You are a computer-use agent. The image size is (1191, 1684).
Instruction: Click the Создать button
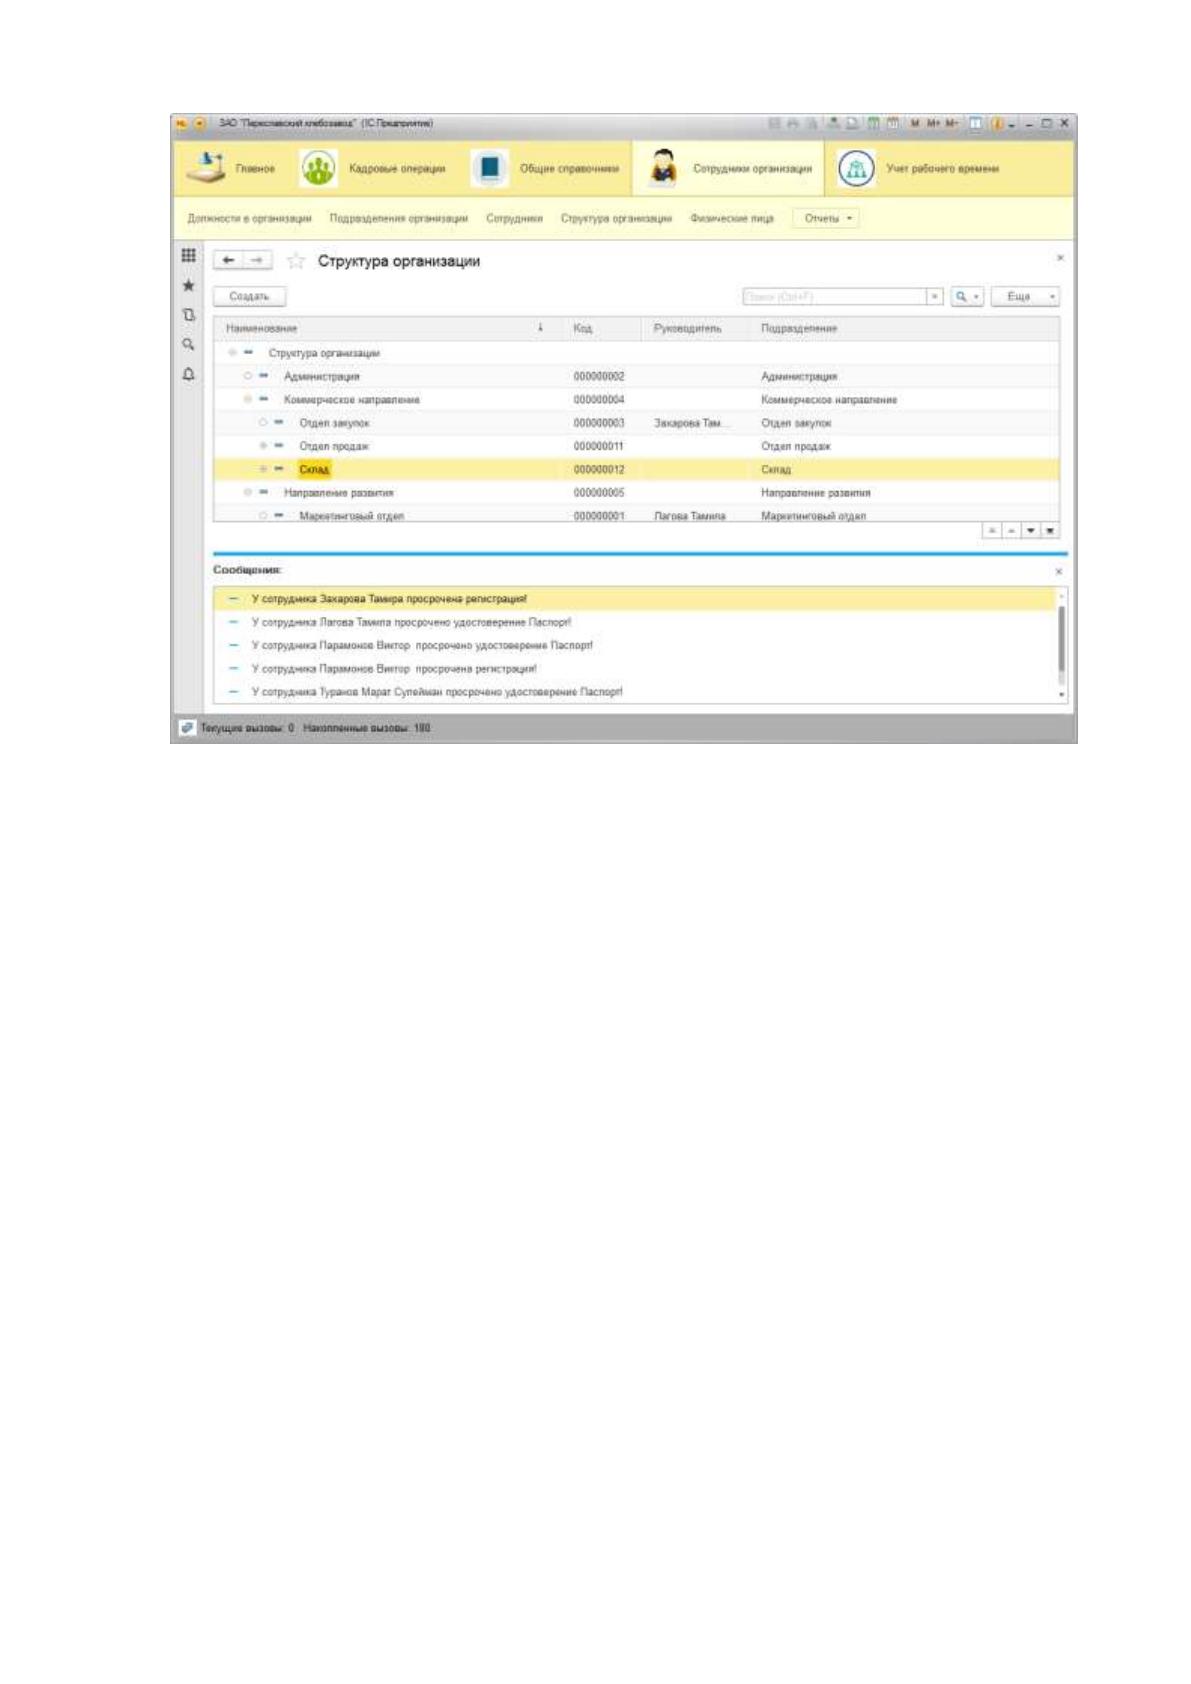click(249, 296)
